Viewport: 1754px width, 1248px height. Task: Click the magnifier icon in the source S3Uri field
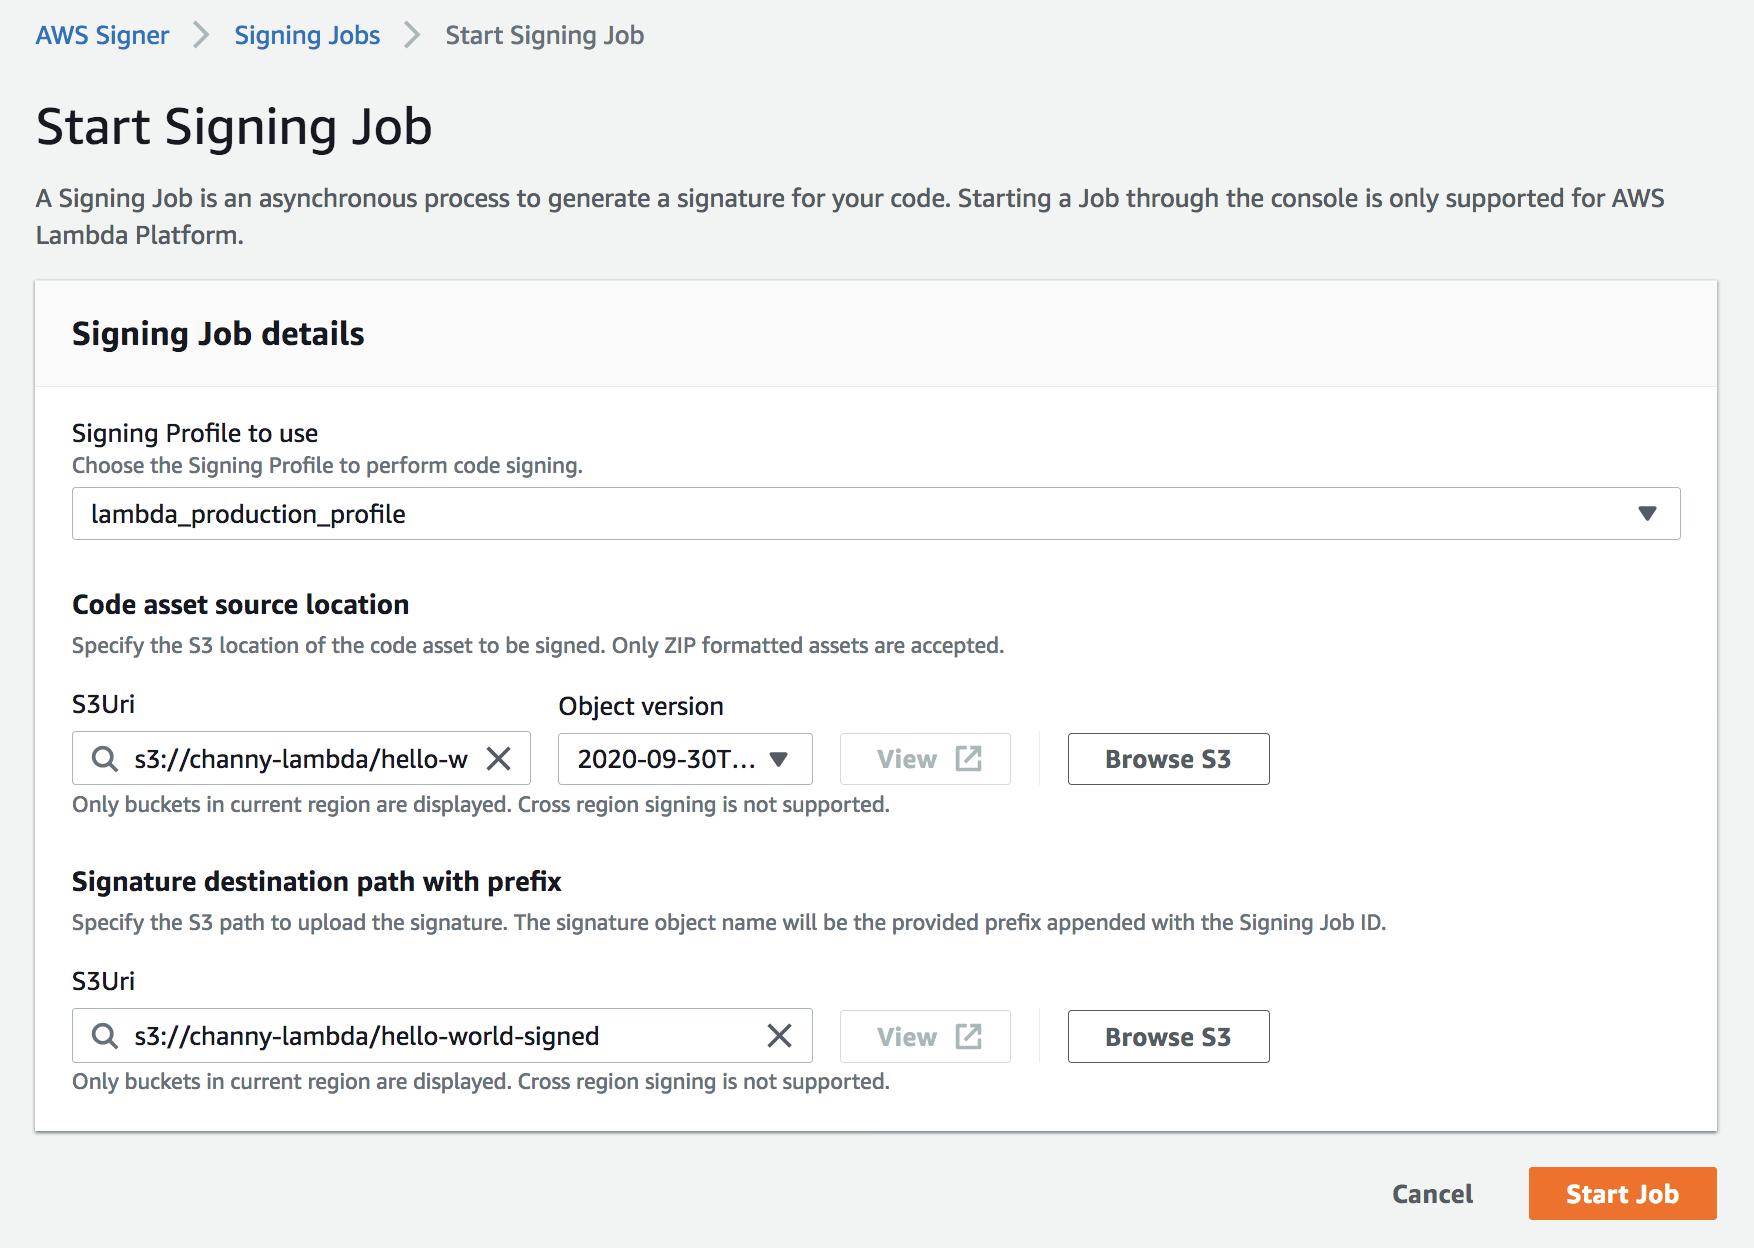click(104, 759)
